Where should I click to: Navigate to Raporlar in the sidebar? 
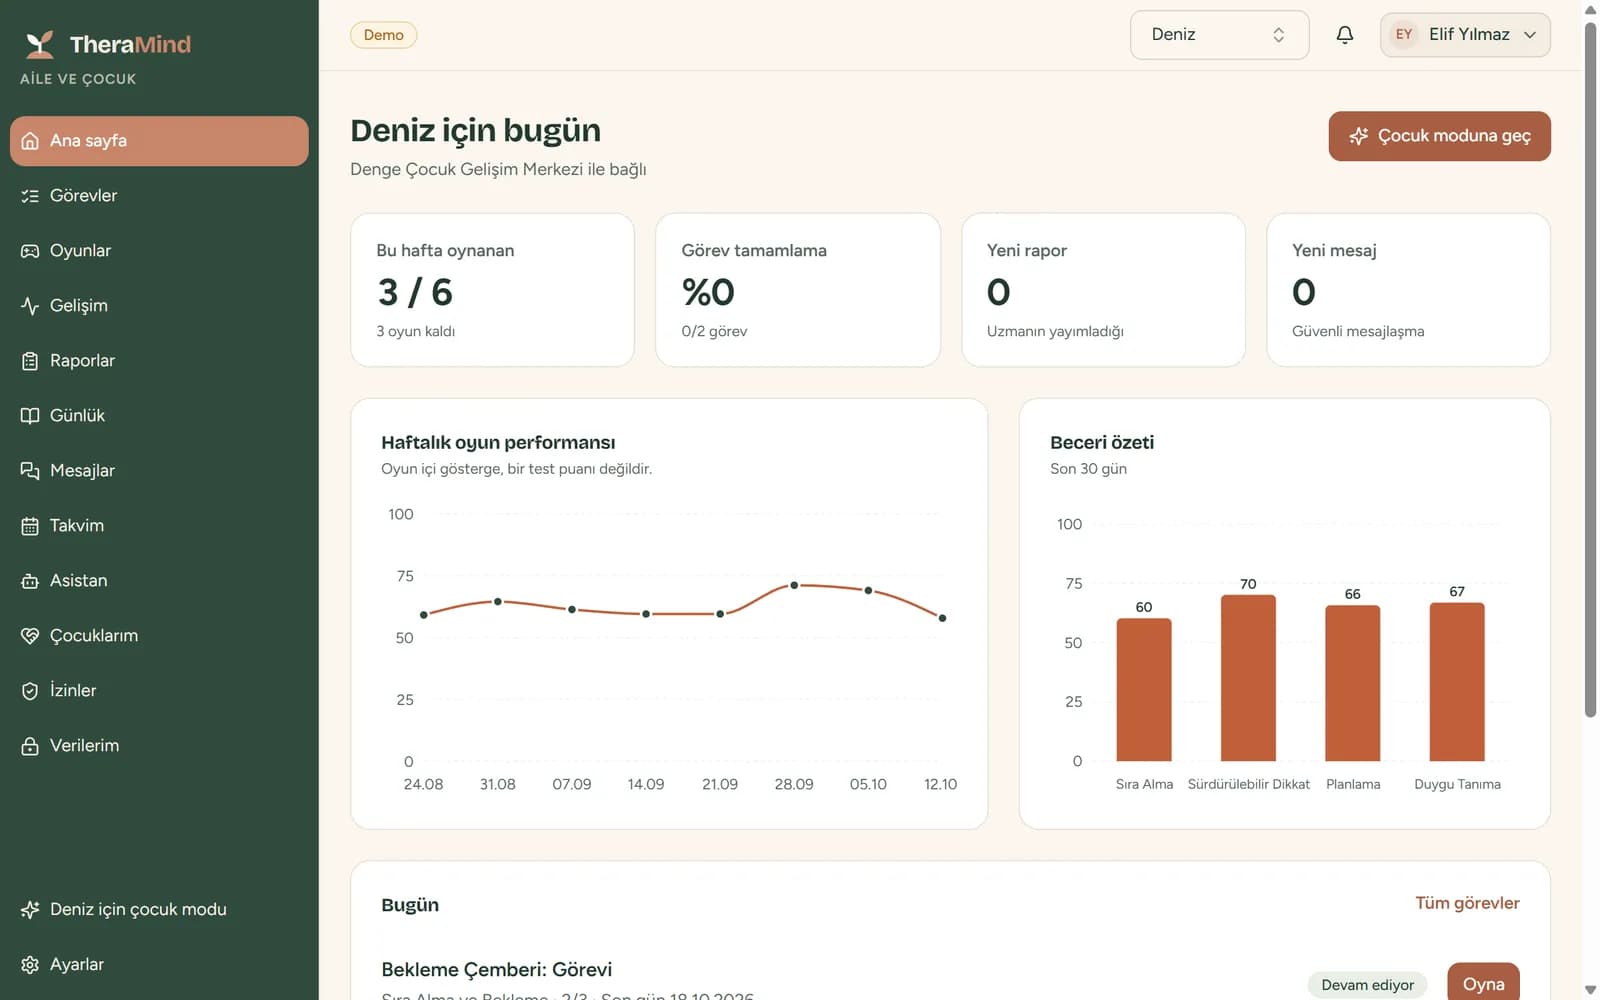[159, 361]
